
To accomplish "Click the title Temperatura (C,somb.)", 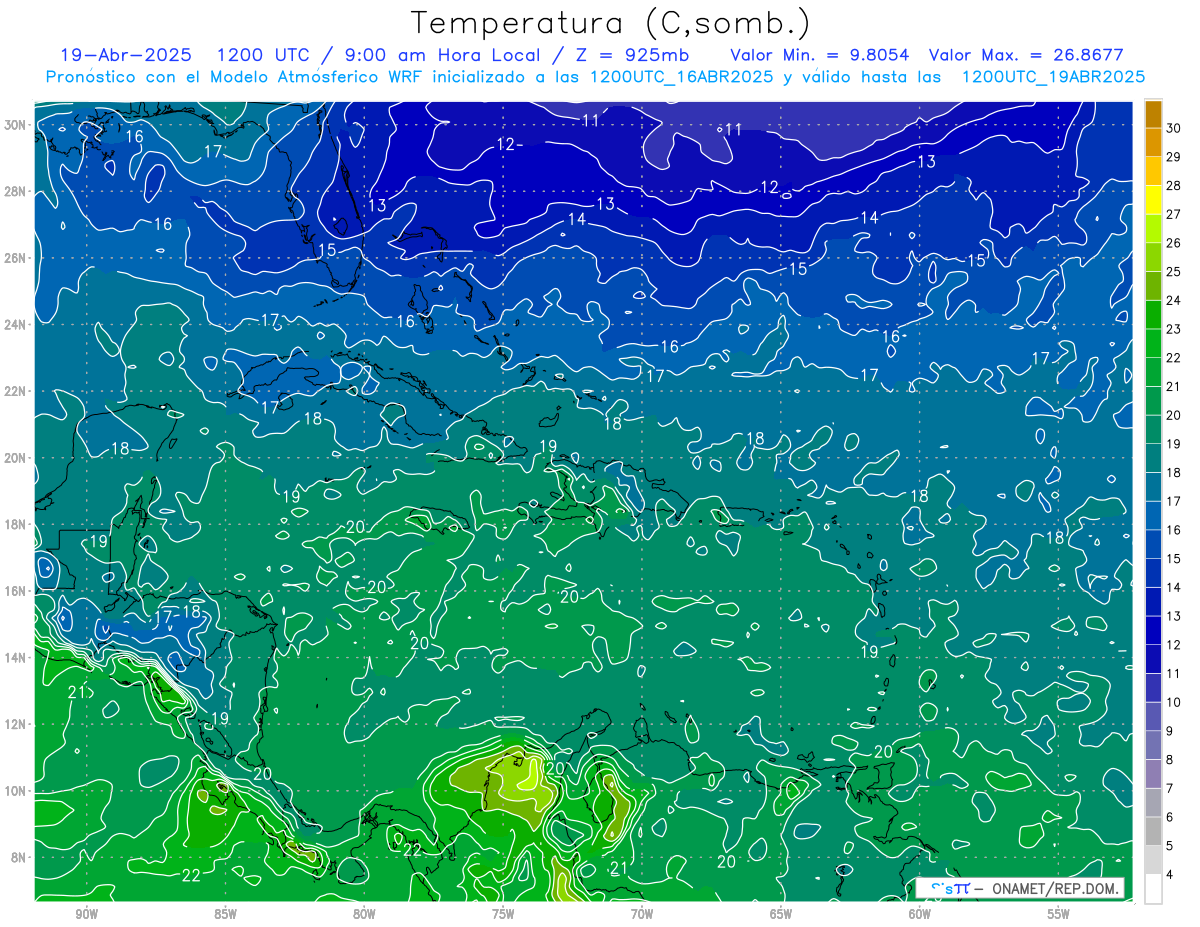I will [611, 23].
